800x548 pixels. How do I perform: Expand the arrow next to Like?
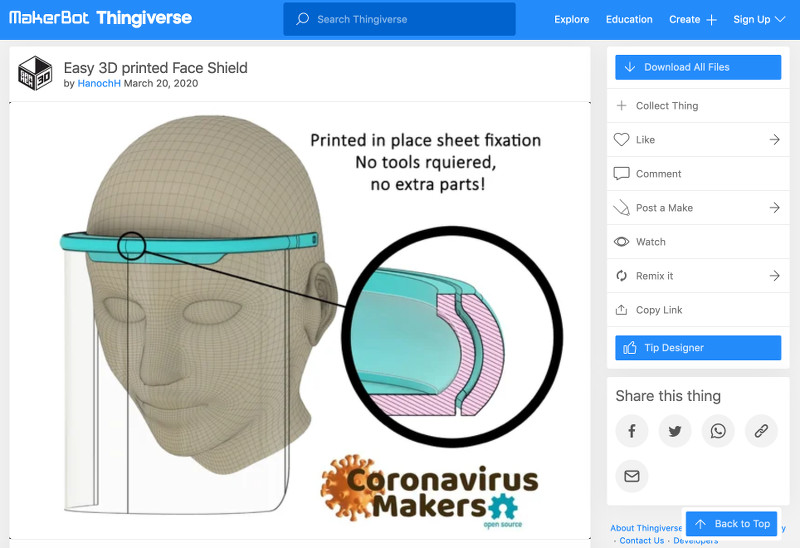tap(774, 139)
